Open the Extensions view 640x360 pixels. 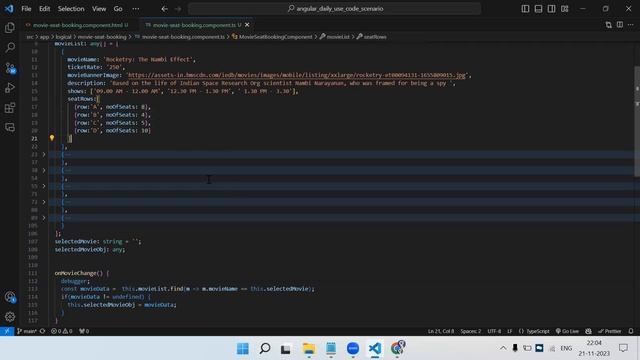(10, 108)
